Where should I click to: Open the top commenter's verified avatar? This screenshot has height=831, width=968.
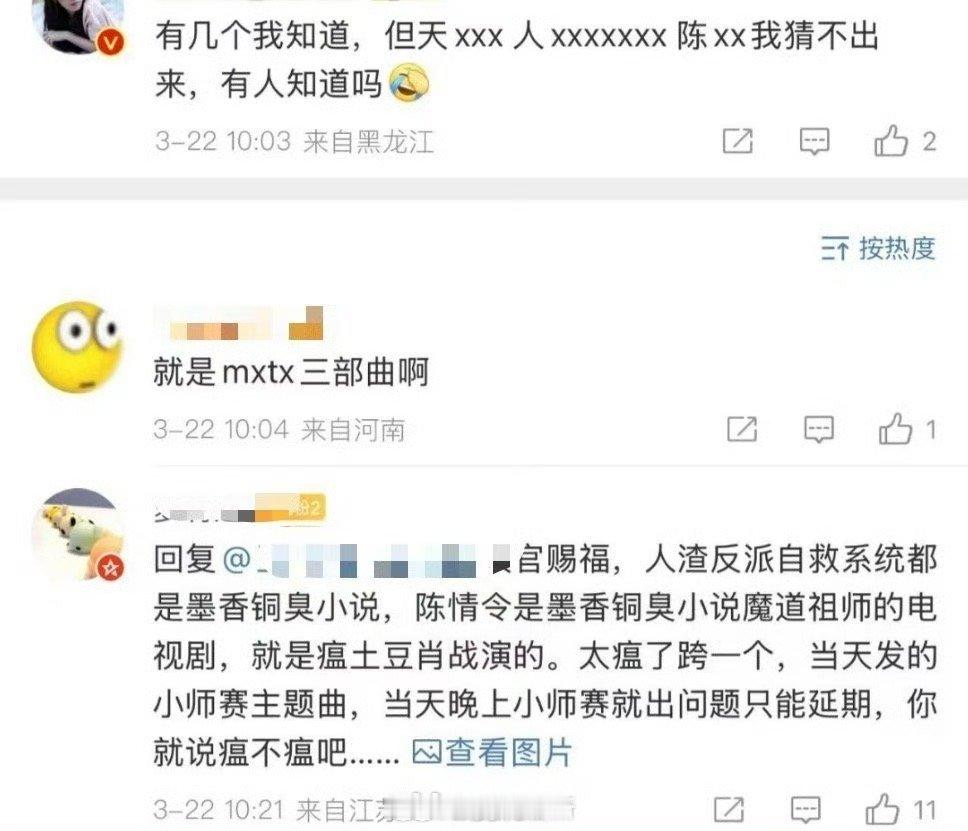pos(78,25)
